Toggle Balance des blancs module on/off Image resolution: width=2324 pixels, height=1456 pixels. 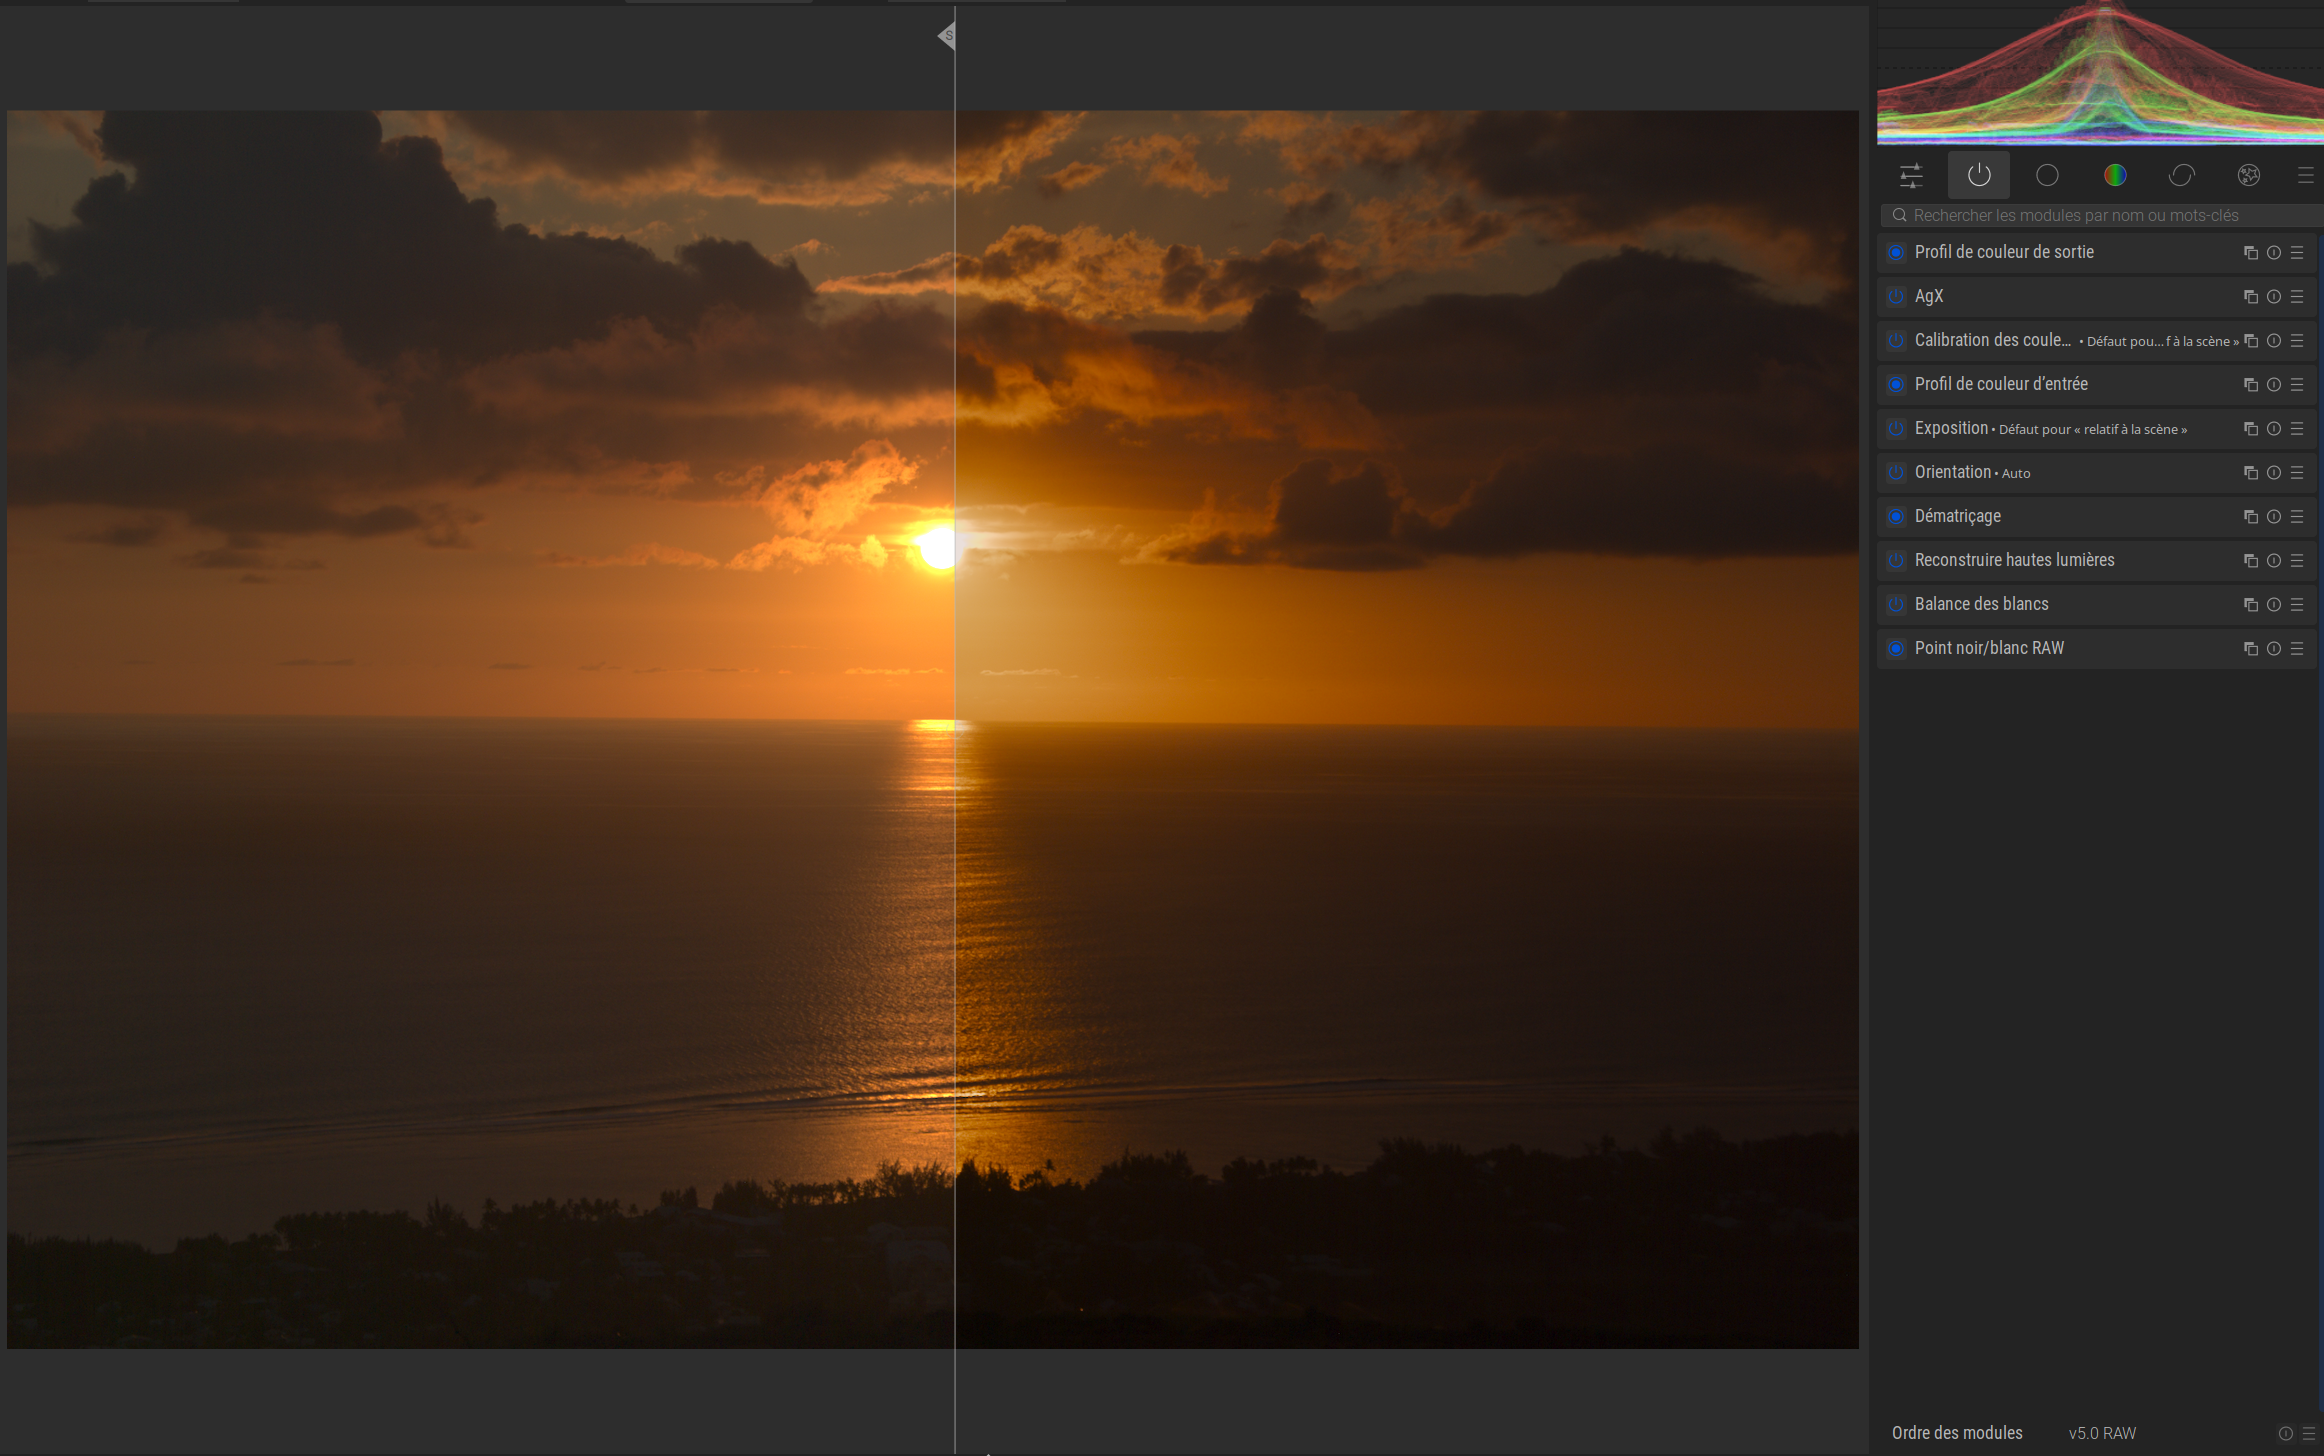point(1896,605)
